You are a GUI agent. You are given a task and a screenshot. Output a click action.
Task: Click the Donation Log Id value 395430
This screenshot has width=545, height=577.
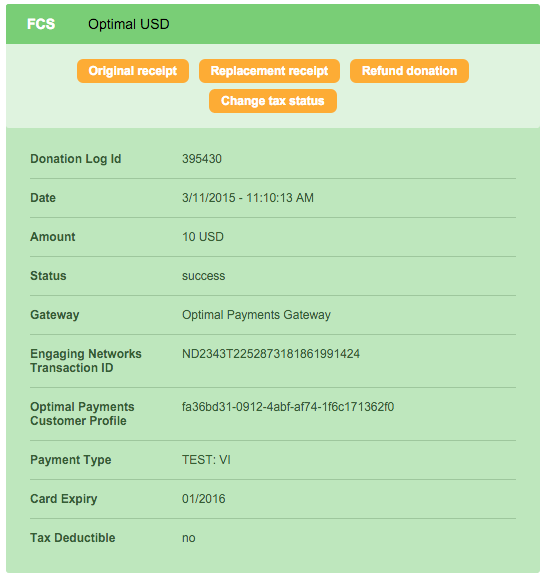click(202, 159)
